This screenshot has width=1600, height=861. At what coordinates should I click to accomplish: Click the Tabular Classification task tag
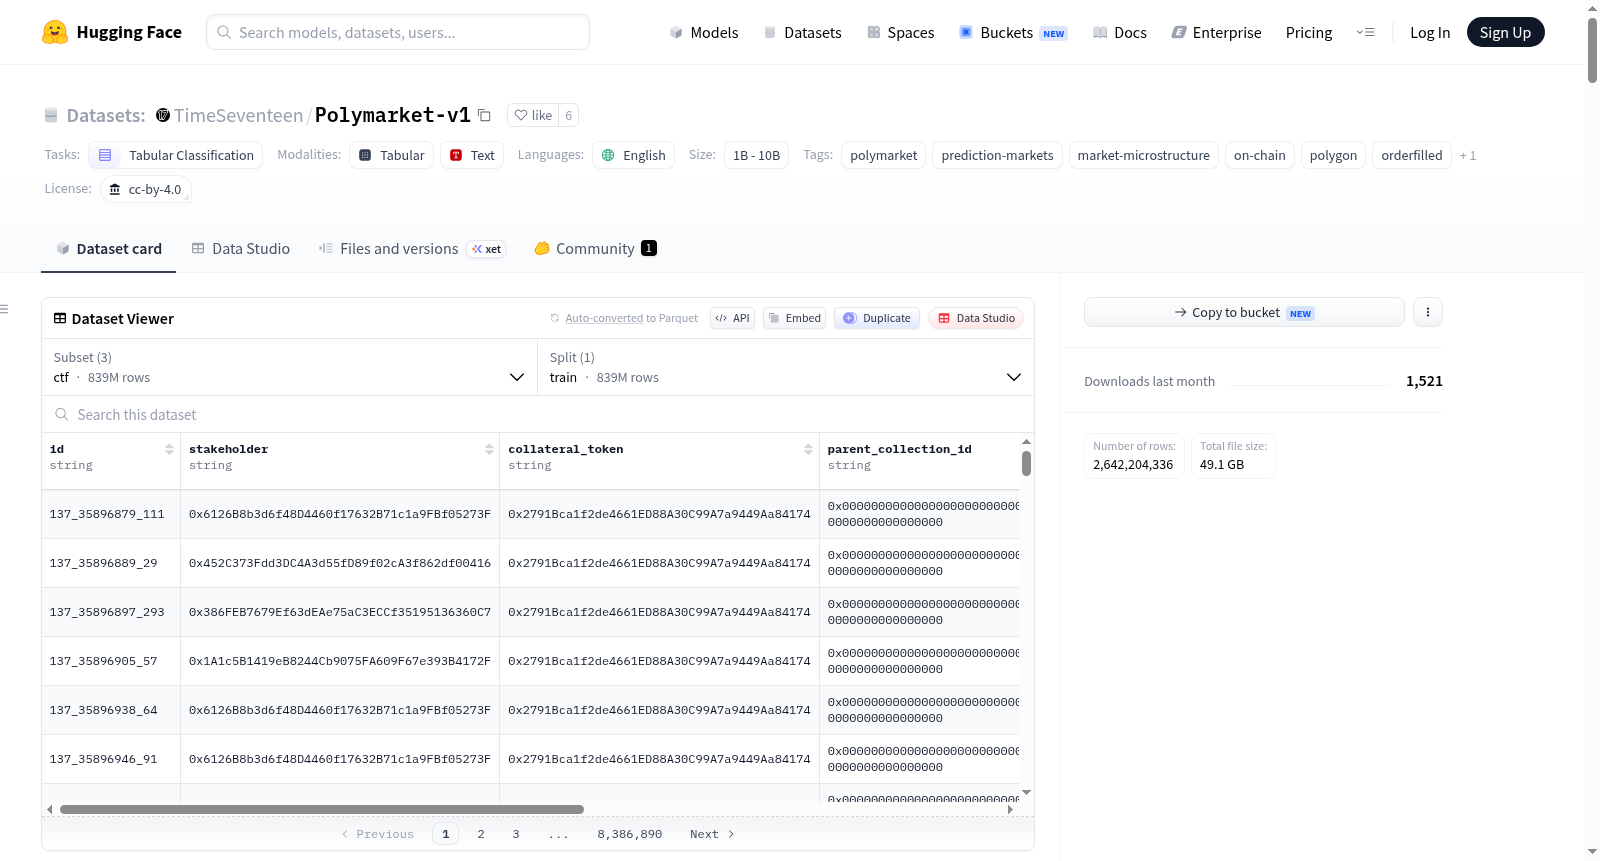176,155
